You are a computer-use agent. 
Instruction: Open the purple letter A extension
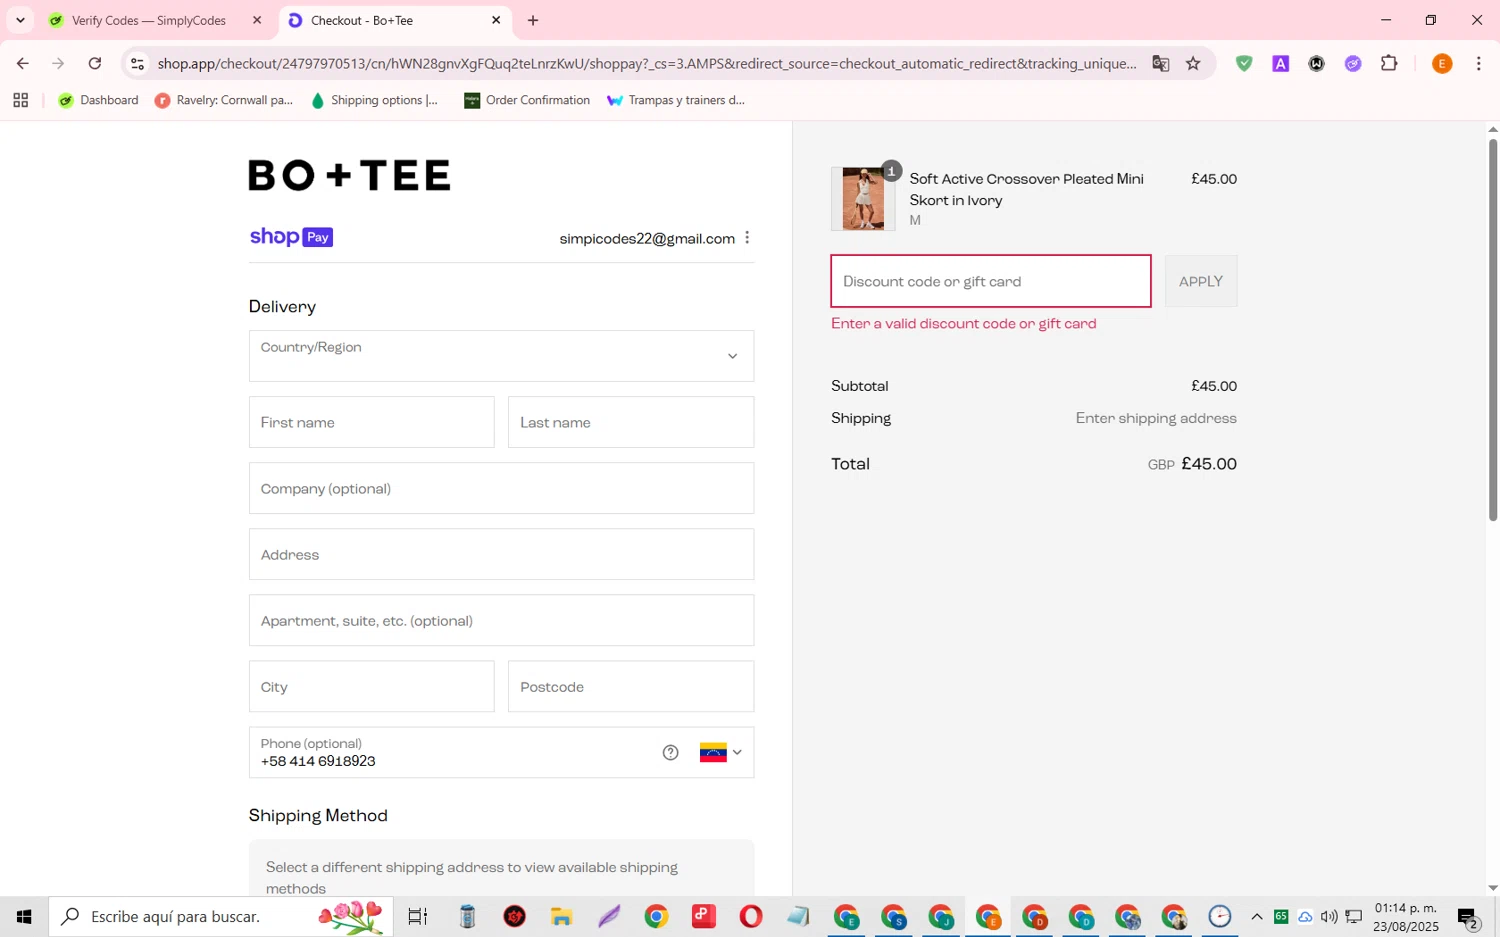[x=1280, y=63]
